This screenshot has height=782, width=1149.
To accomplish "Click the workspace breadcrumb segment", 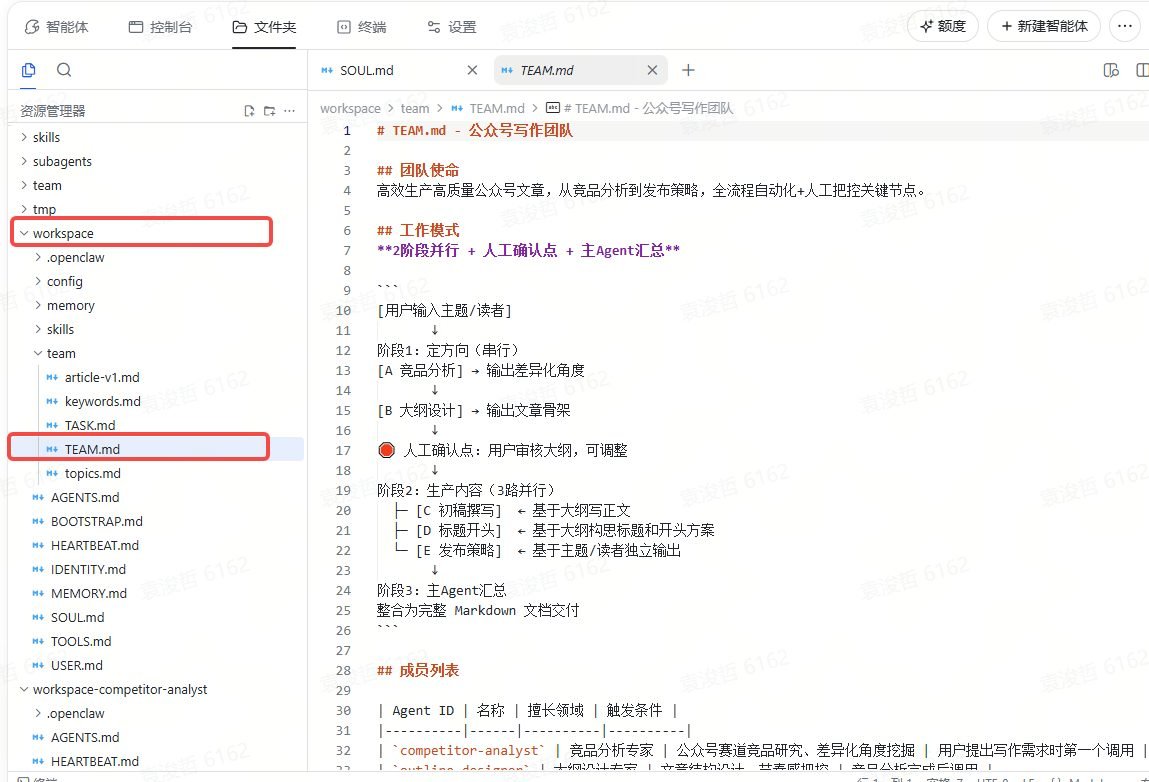I will pyautogui.click(x=350, y=108).
